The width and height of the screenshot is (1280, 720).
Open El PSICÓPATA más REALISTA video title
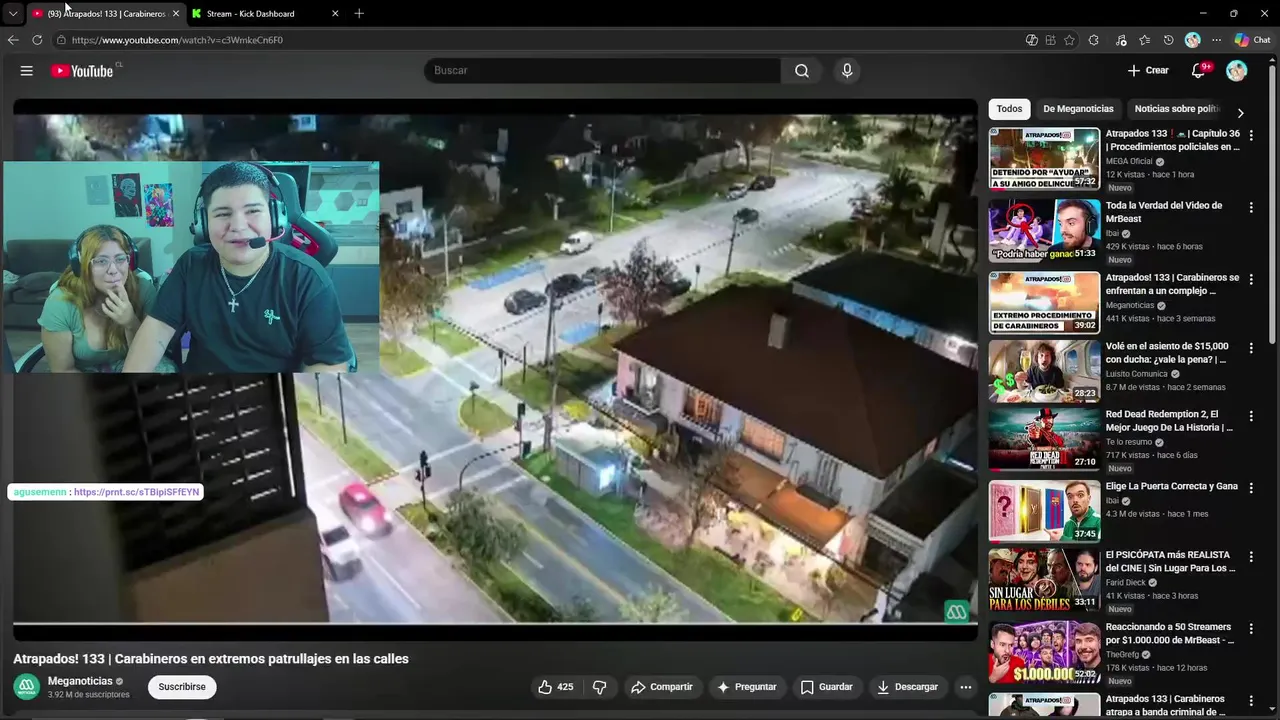click(1170, 561)
